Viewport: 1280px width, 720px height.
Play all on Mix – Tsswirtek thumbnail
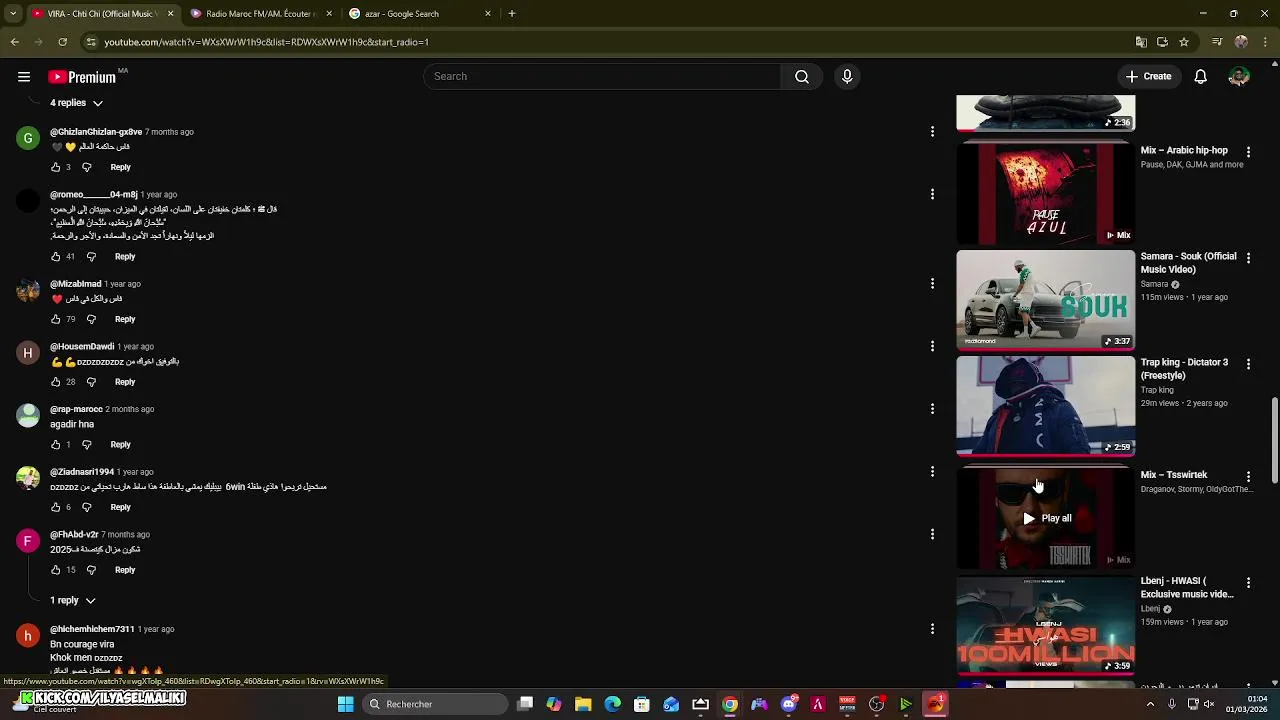1045,518
